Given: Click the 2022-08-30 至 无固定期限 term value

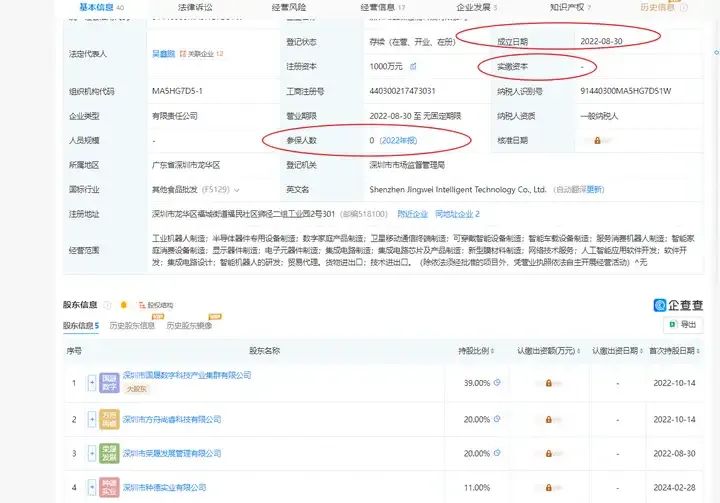Looking at the screenshot, I should tap(415, 116).
